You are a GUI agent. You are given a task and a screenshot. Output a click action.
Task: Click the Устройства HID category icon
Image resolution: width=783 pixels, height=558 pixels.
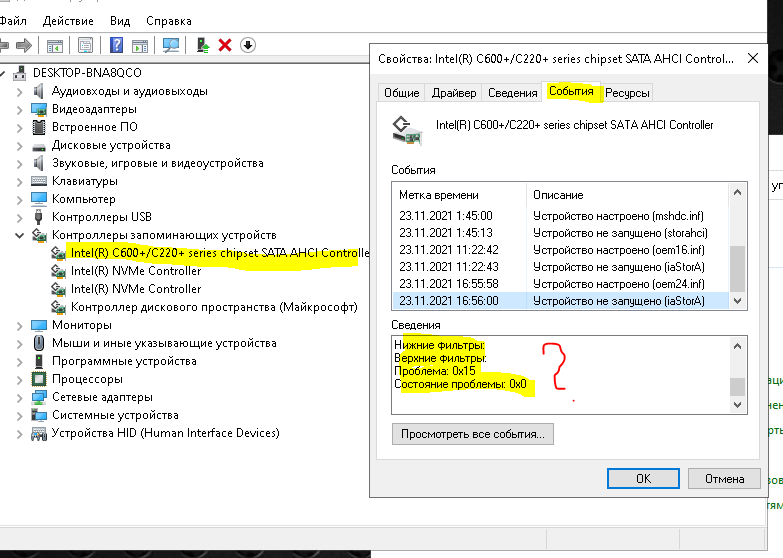(x=38, y=433)
